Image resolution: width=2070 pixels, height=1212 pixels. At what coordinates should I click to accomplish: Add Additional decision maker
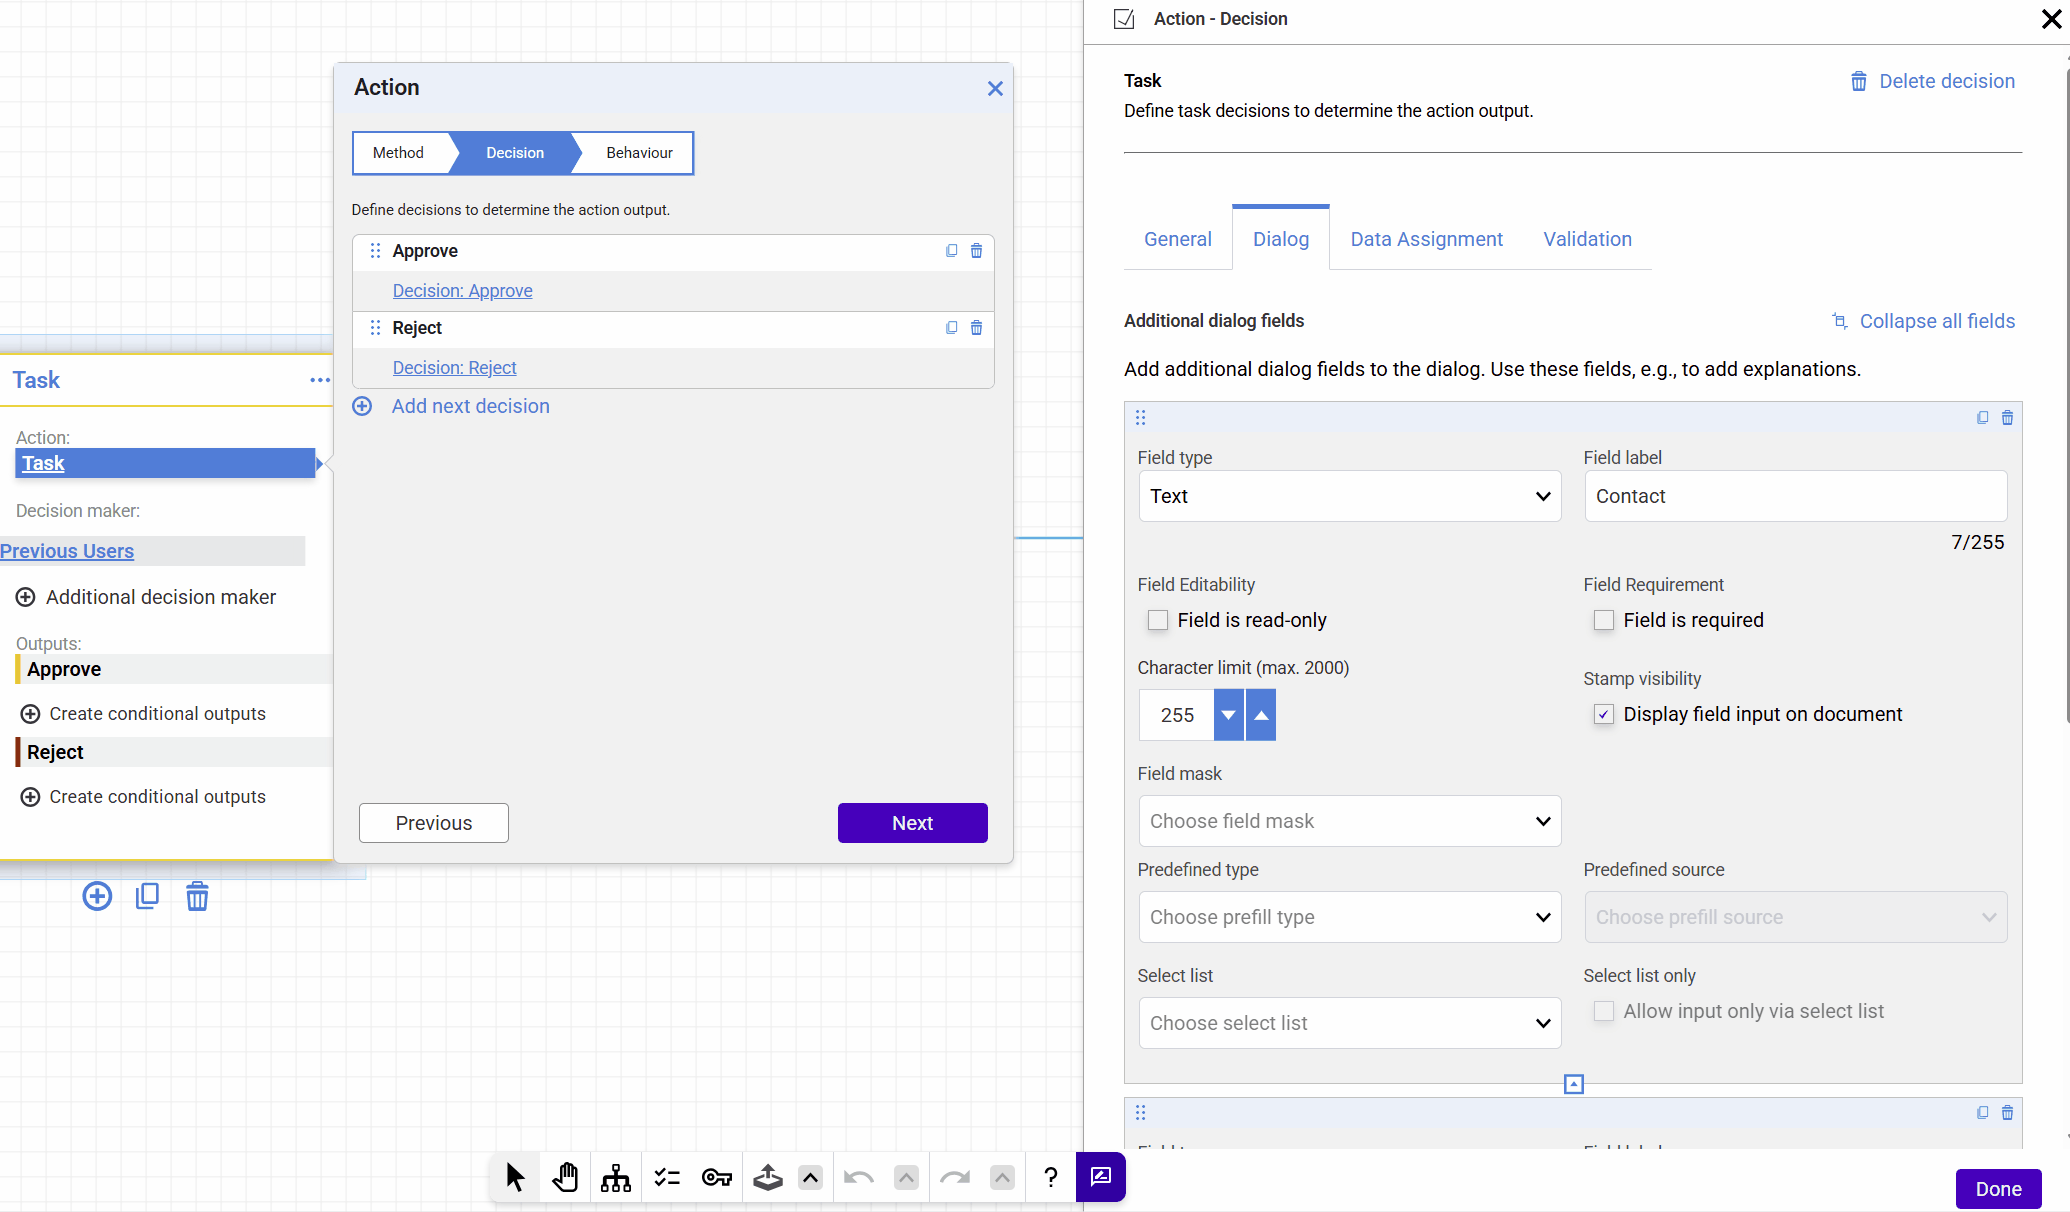pos(146,597)
